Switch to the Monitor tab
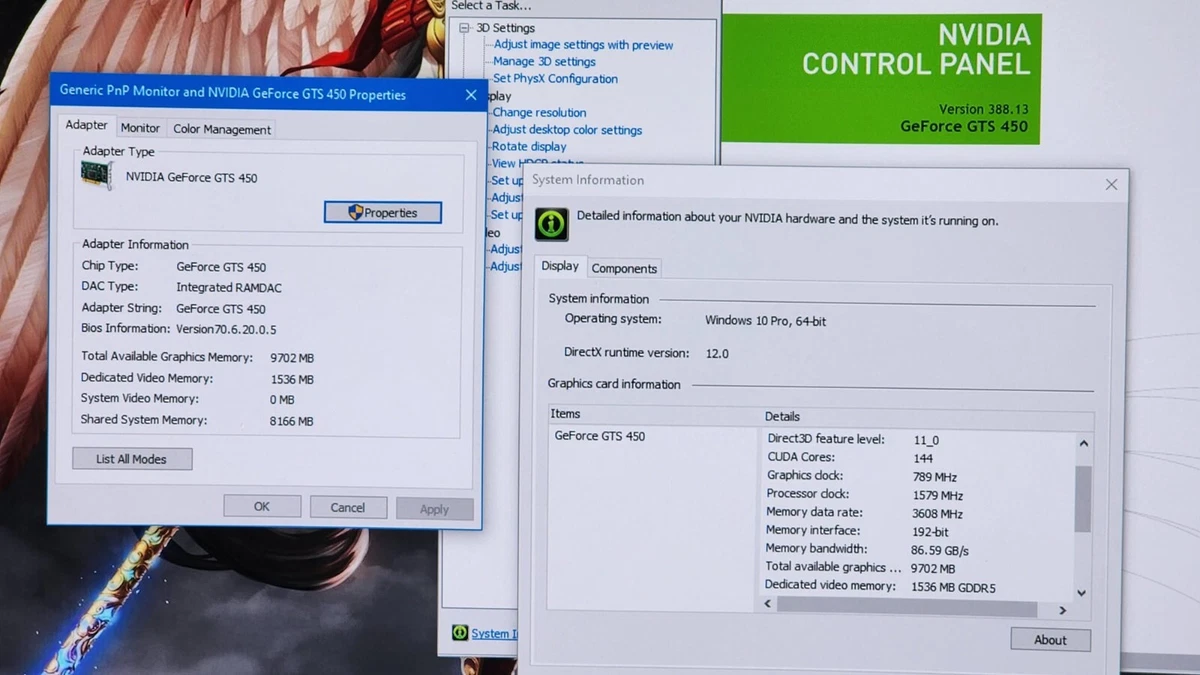This screenshot has width=1200, height=675. (140, 128)
